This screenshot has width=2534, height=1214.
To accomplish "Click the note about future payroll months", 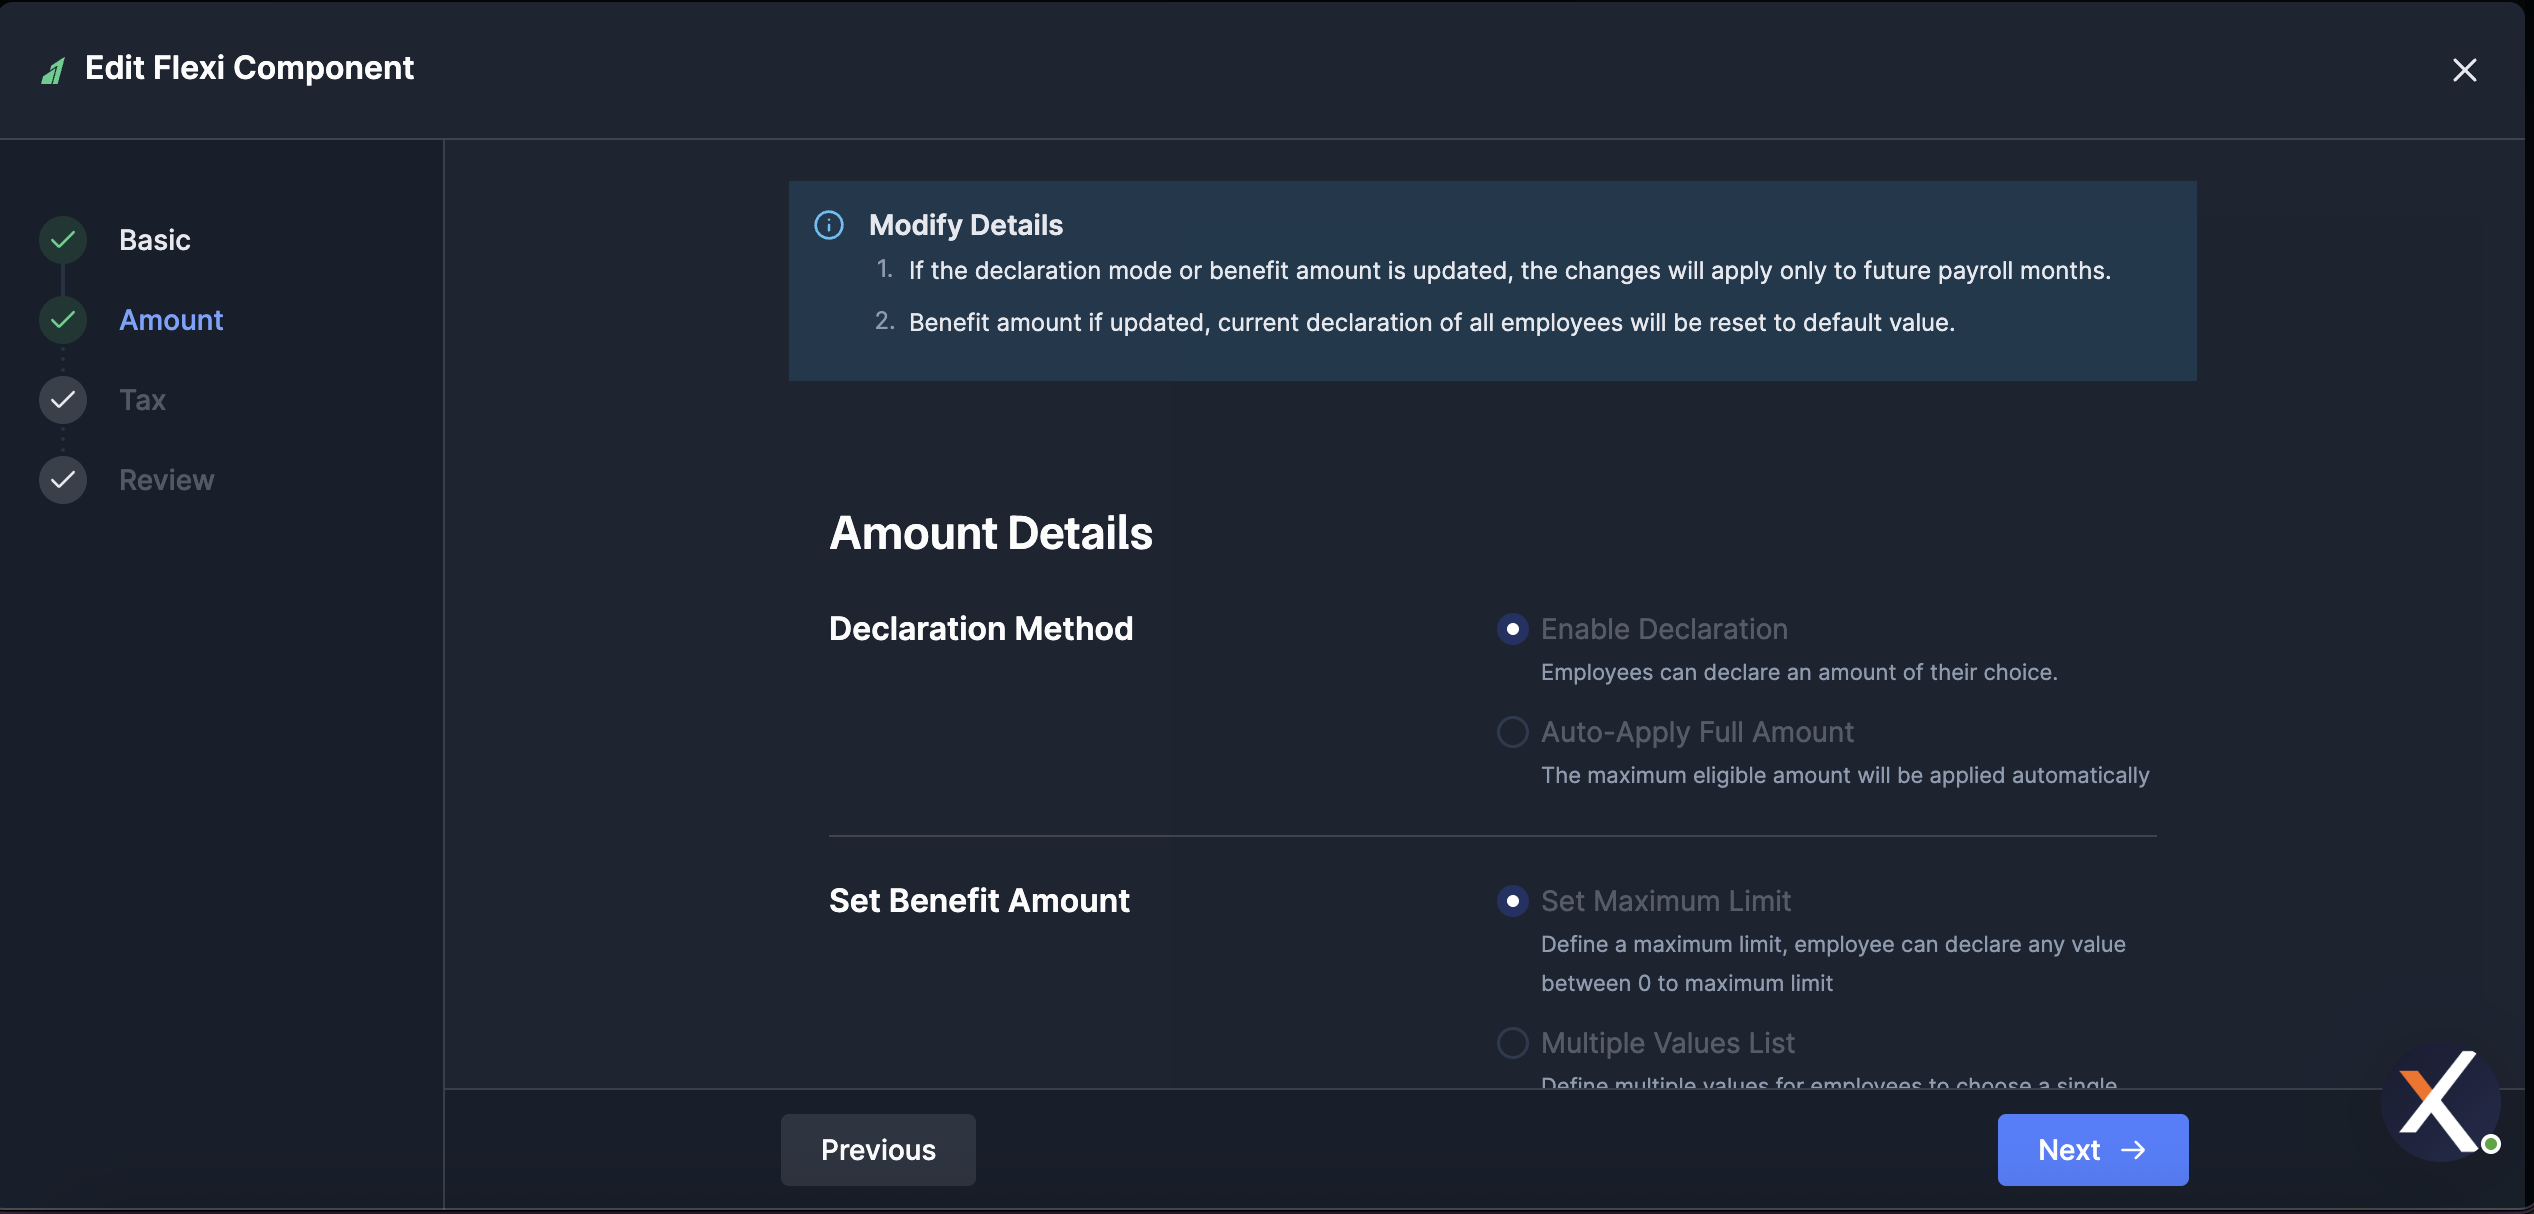I will 1510,271.
